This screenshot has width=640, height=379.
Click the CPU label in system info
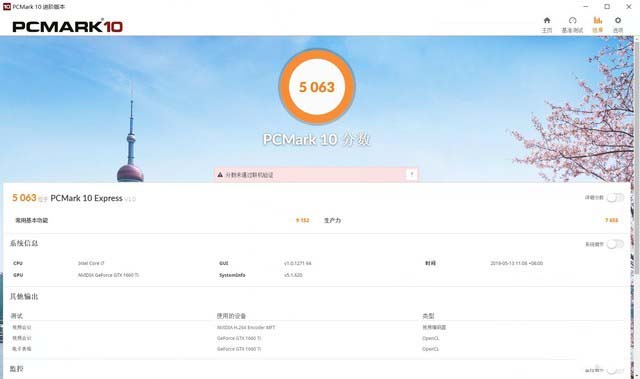click(x=18, y=263)
